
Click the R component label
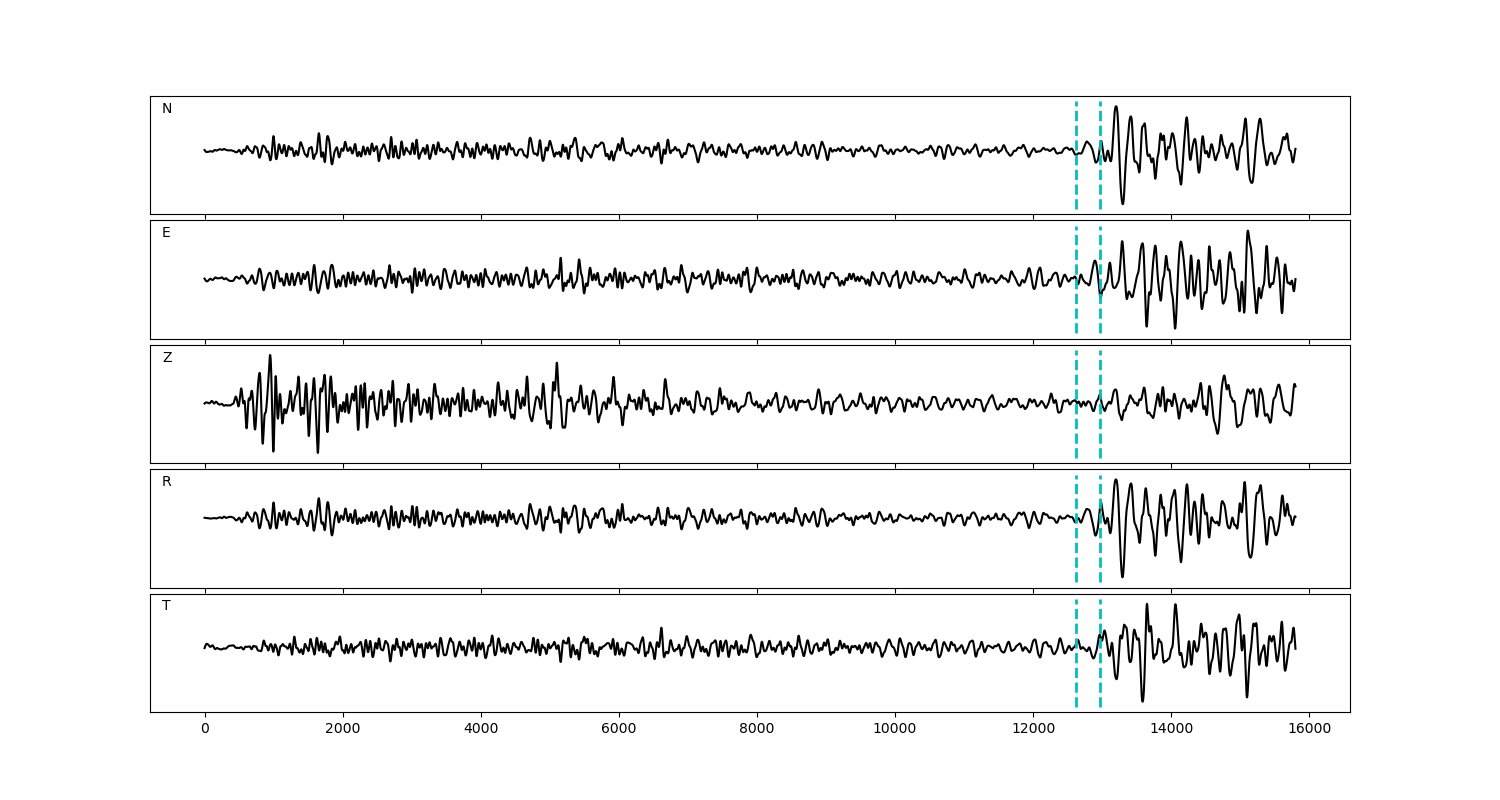(x=167, y=482)
